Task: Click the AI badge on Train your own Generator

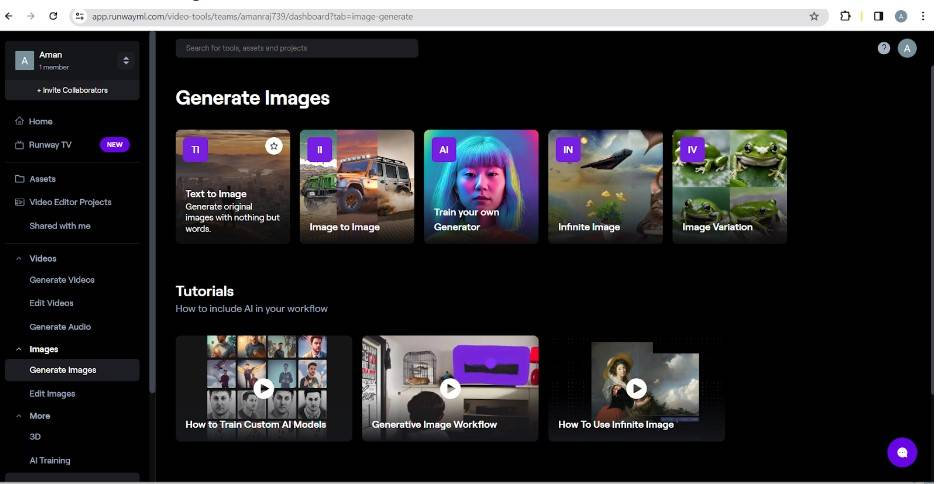Action: click(444, 149)
